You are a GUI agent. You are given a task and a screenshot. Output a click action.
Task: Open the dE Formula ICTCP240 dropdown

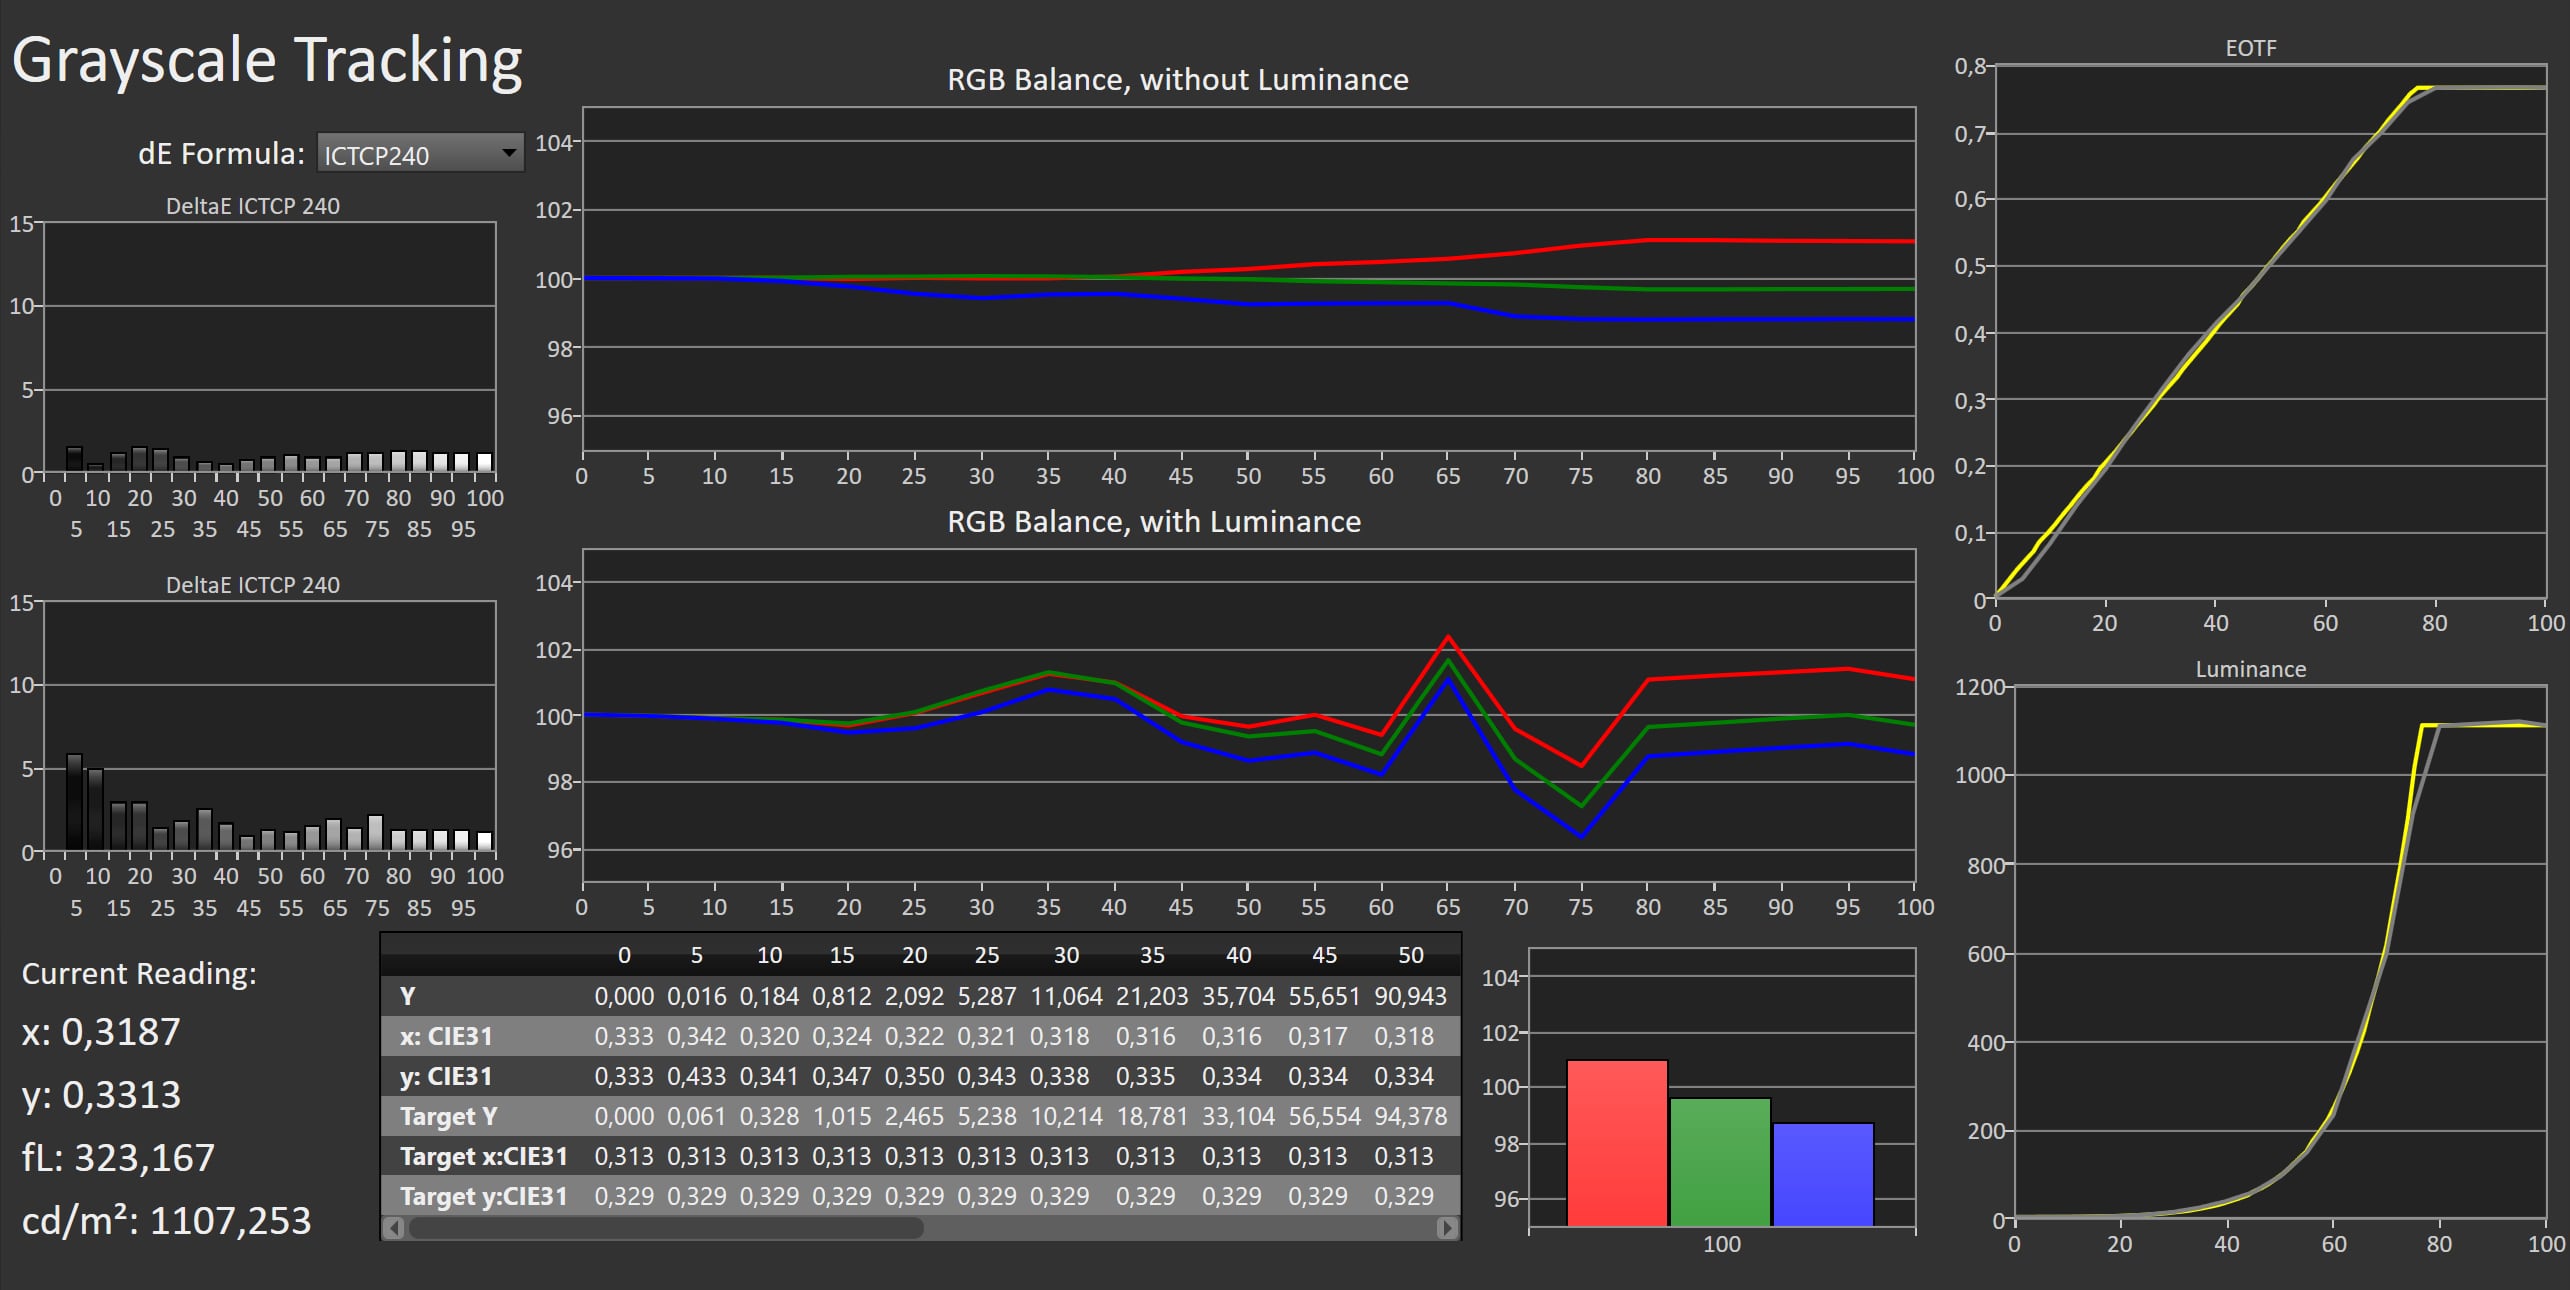pos(421,154)
